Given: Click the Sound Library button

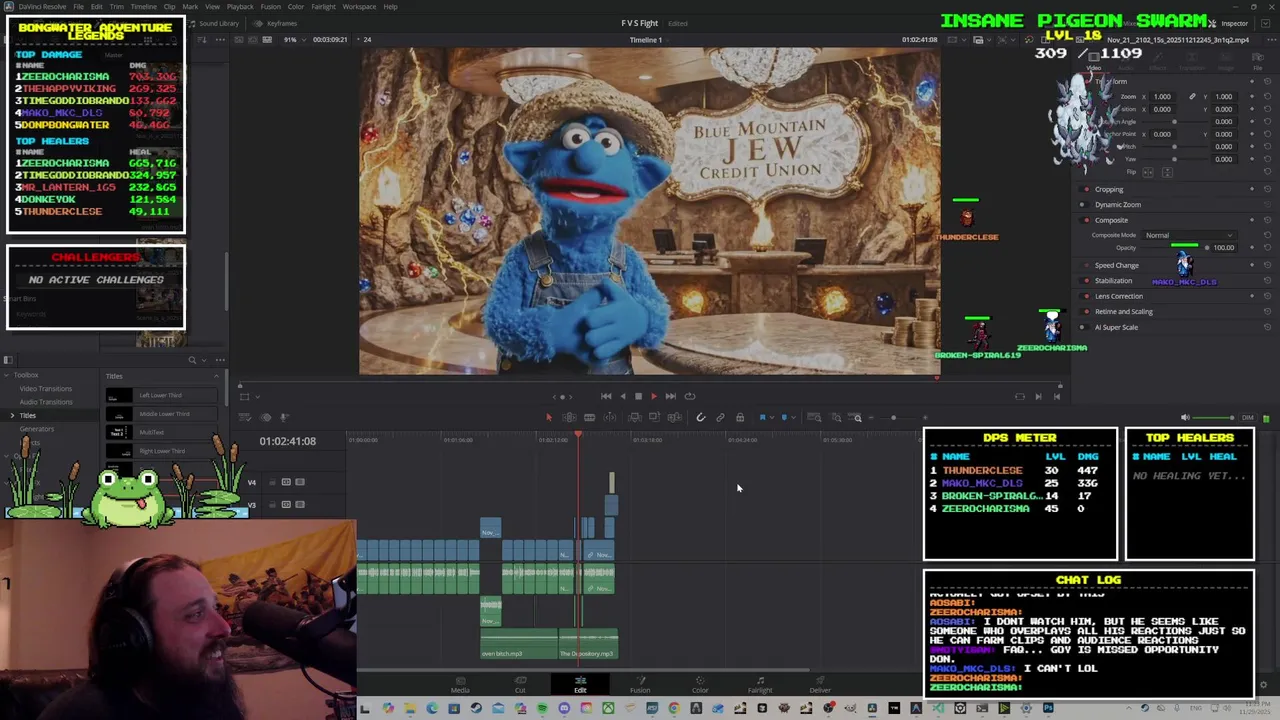Looking at the screenshot, I should pyautogui.click(x=212, y=23).
